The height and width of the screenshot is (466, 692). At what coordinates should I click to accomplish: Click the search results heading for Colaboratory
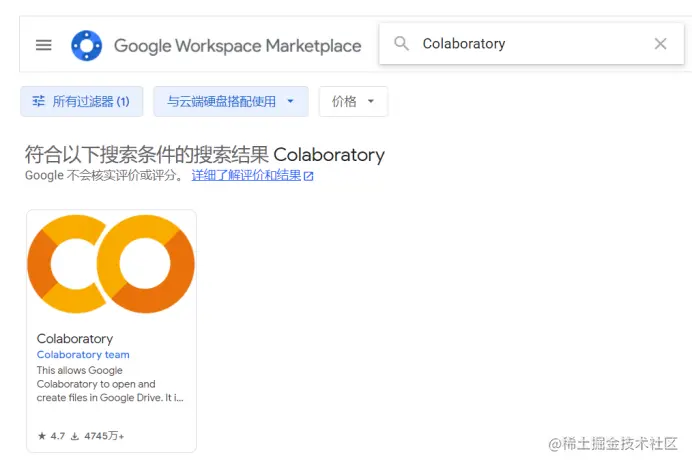tap(205, 155)
